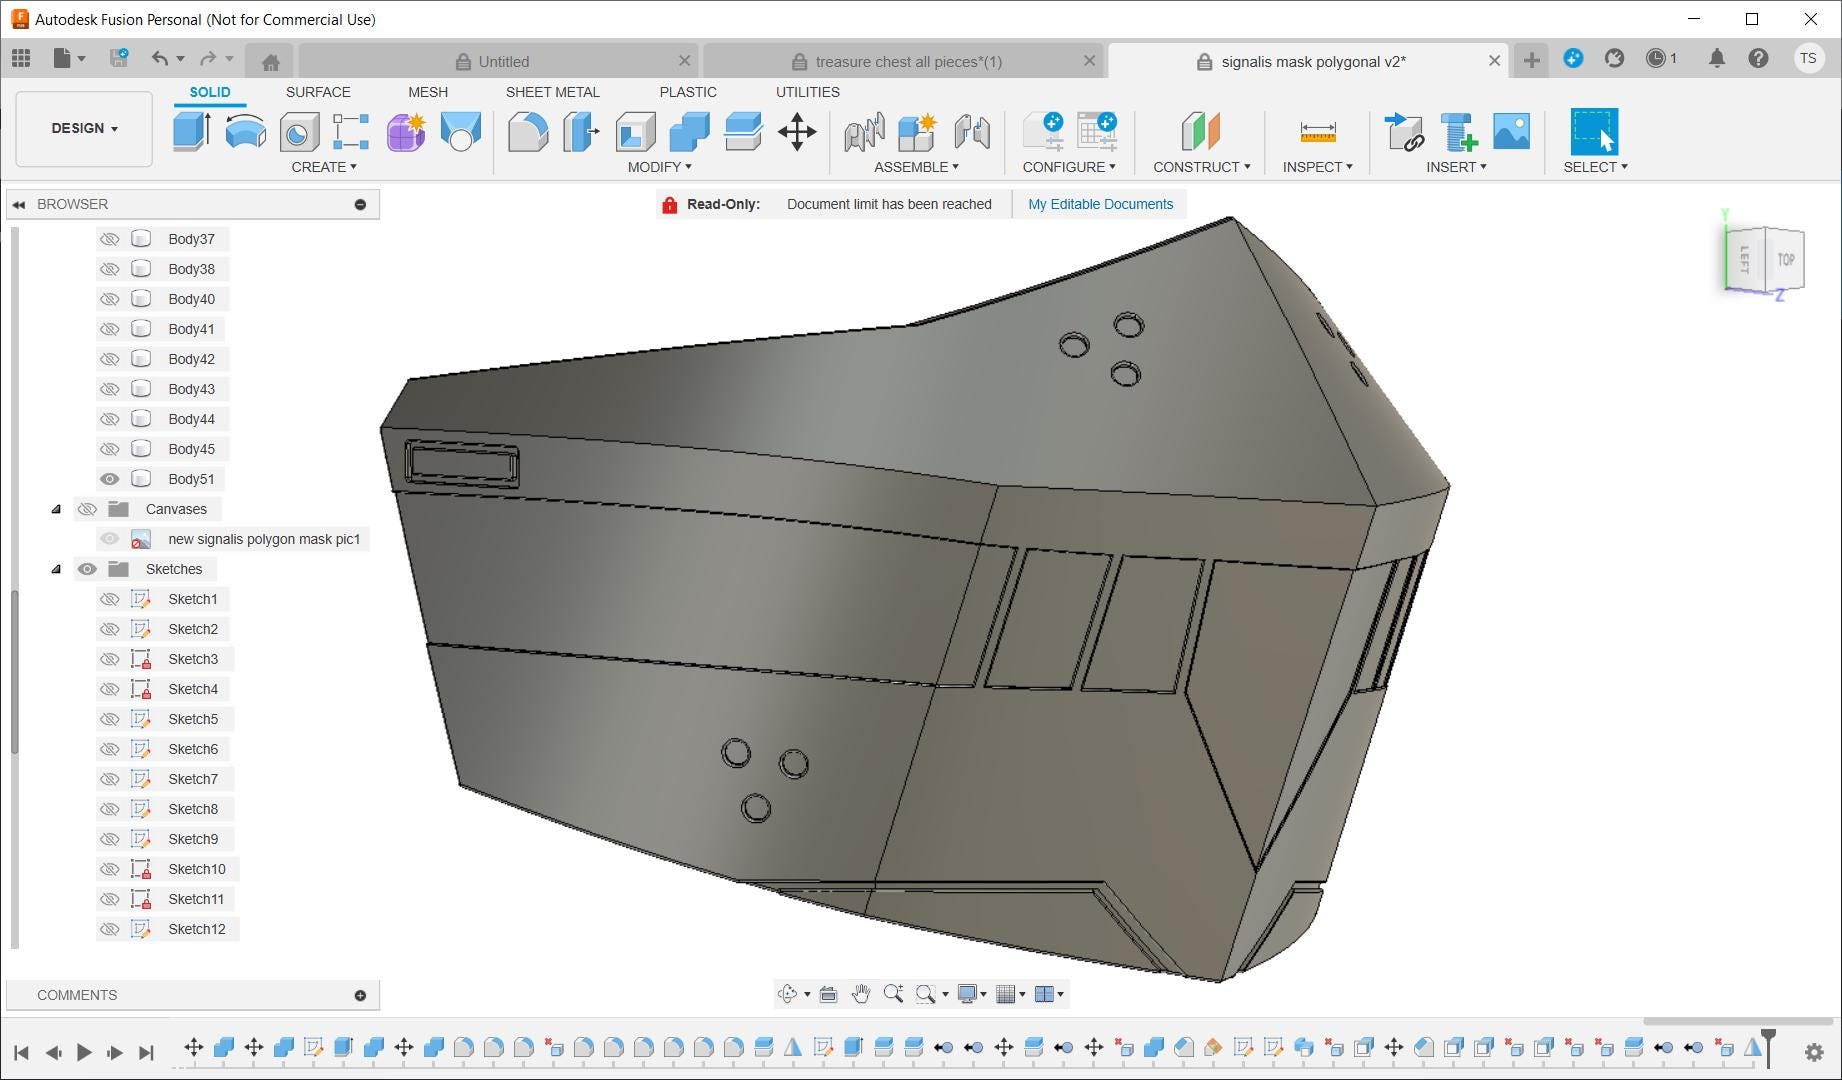The height and width of the screenshot is (1080, 1842).
Task: Click the timeline position marker
Action: coord(1768,1046)
